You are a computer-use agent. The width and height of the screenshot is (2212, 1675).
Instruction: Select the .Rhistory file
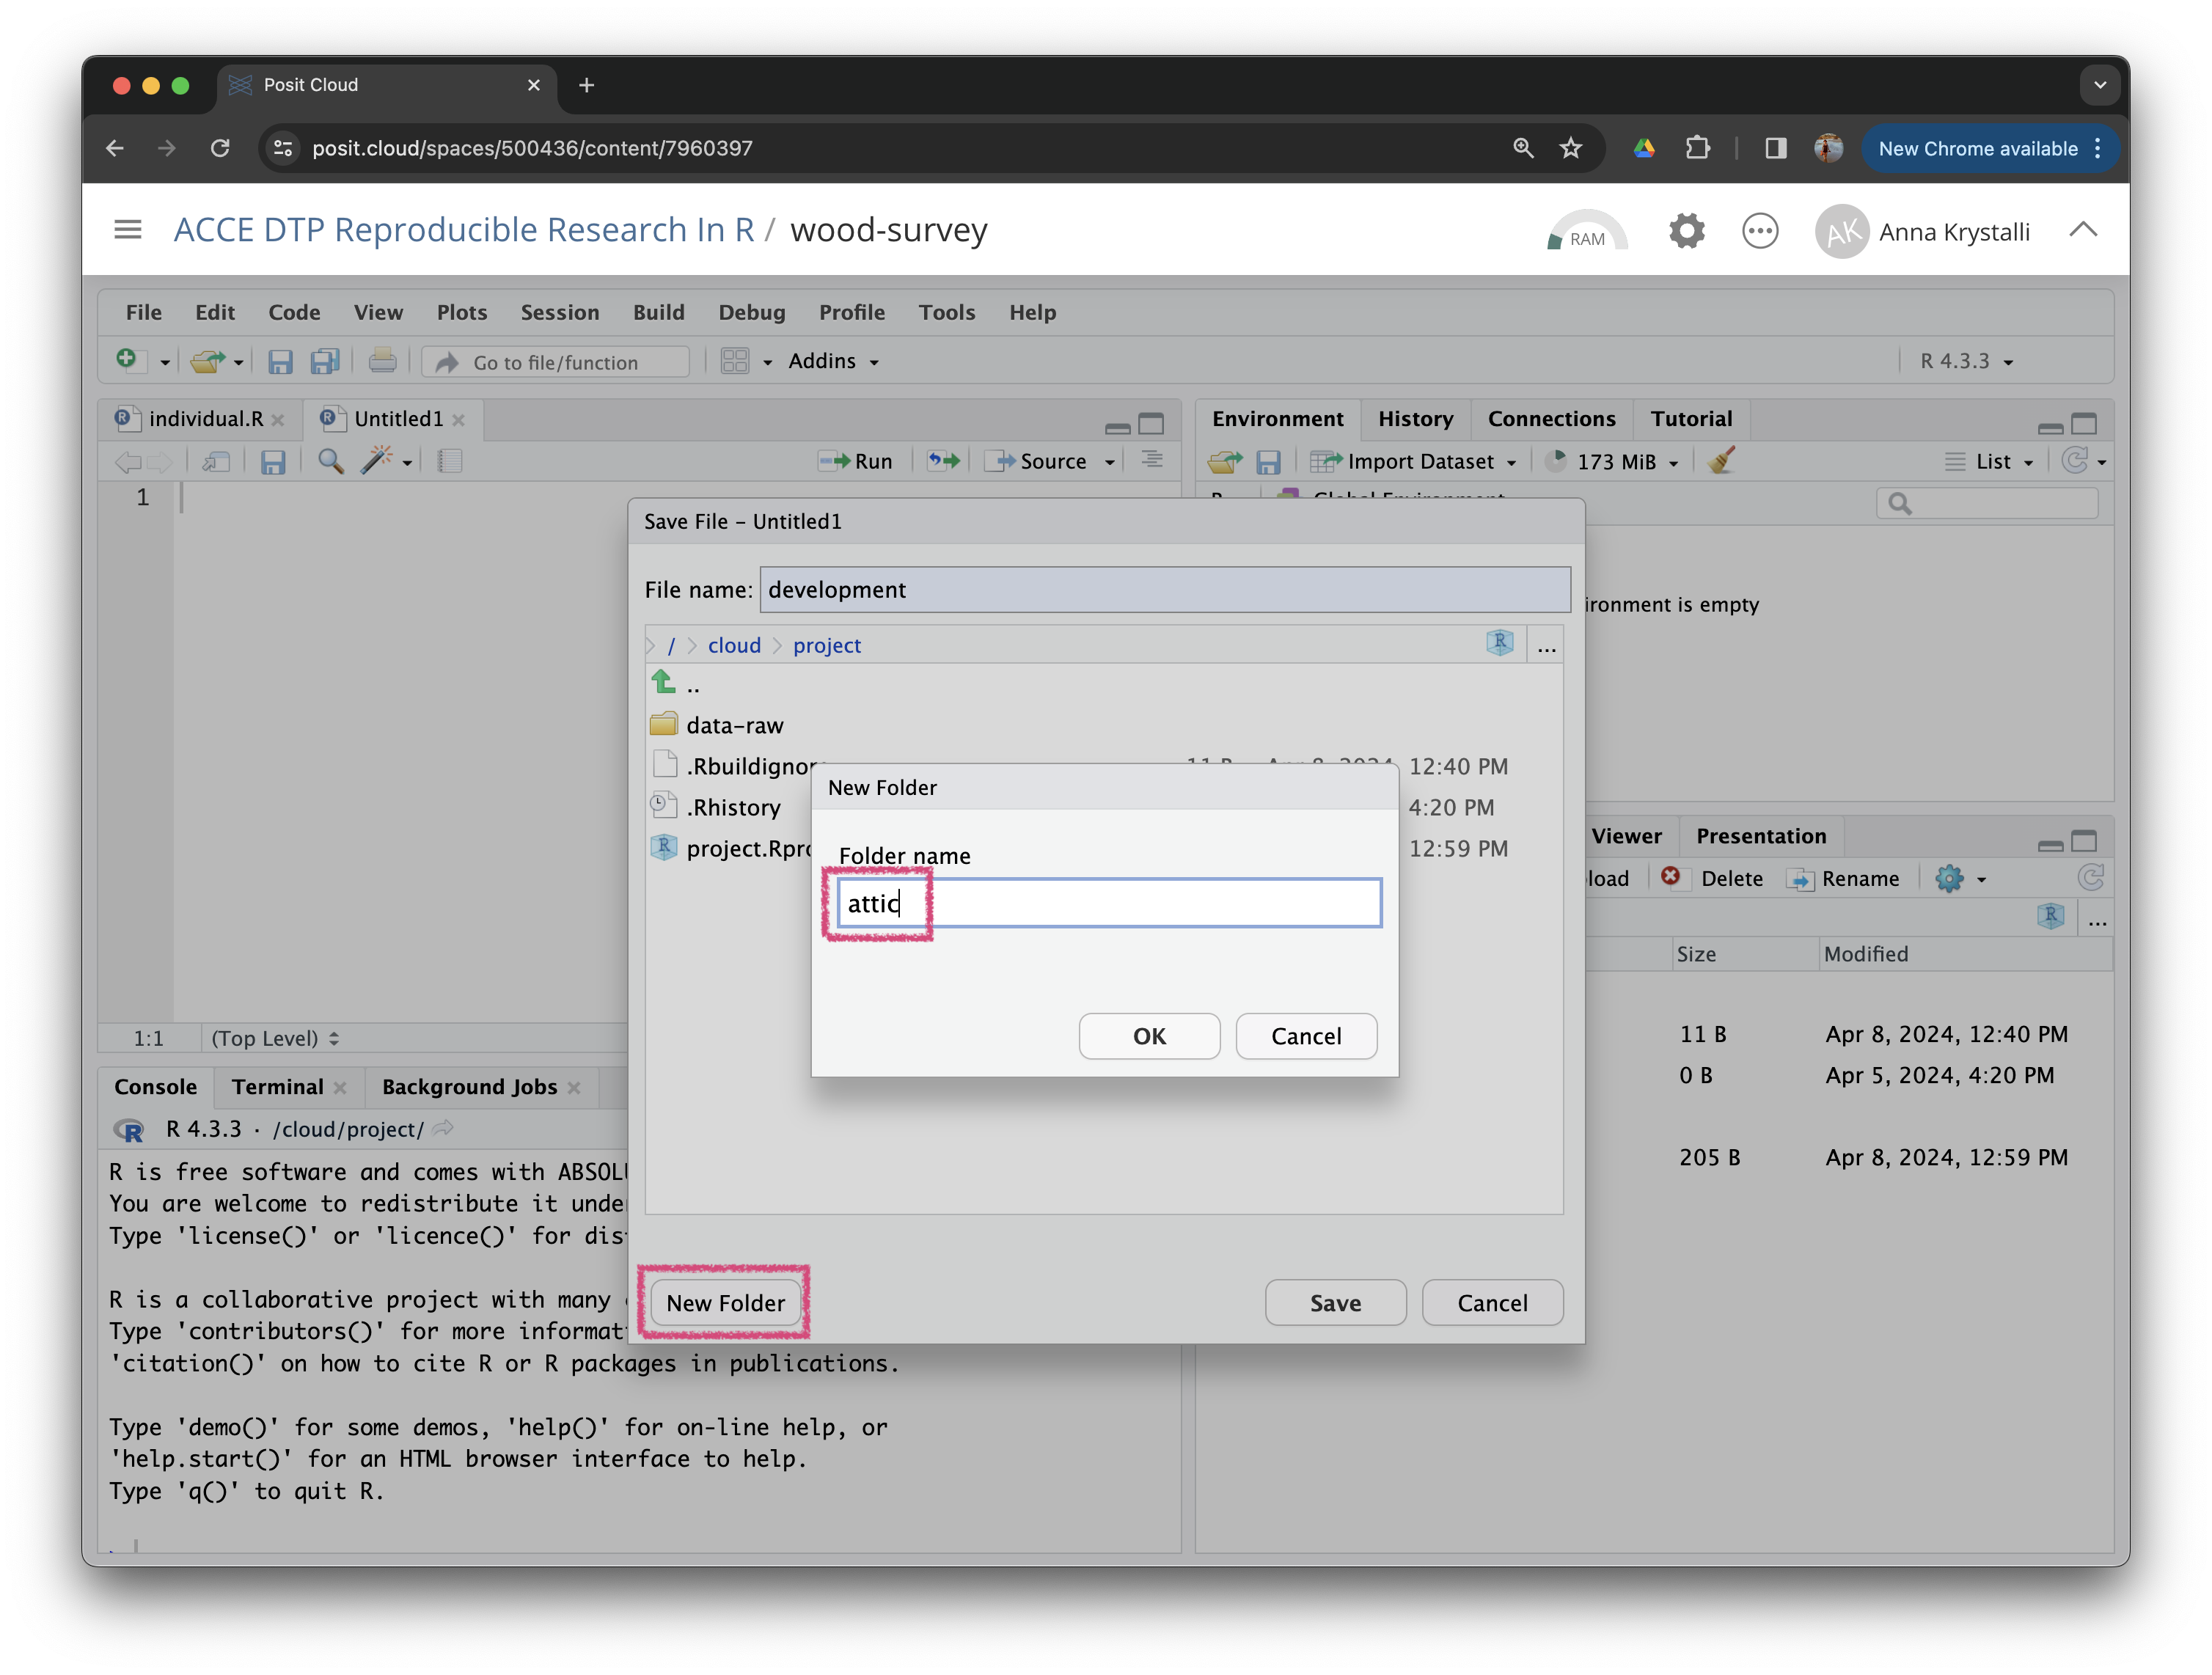pos(732,807)
